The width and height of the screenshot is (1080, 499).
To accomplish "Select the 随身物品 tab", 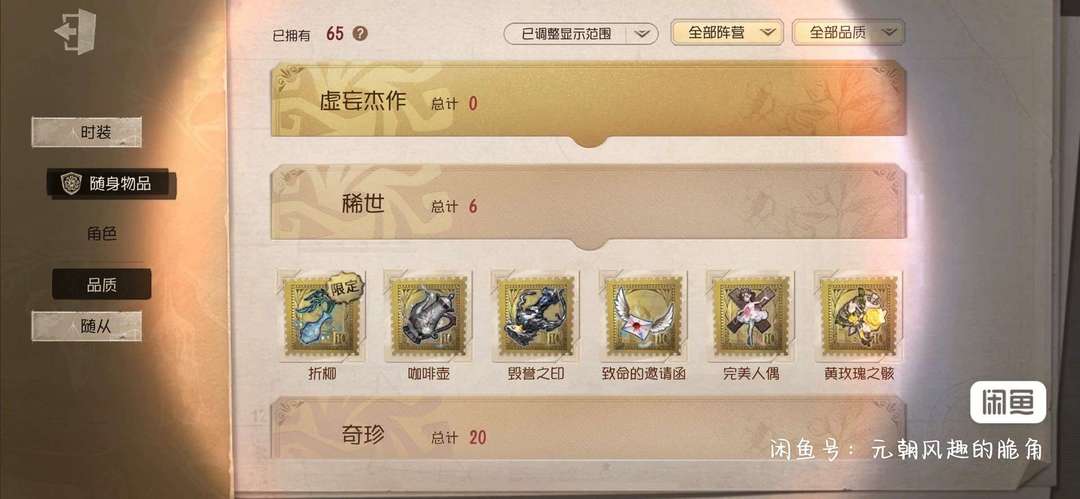I will [110, 183].
